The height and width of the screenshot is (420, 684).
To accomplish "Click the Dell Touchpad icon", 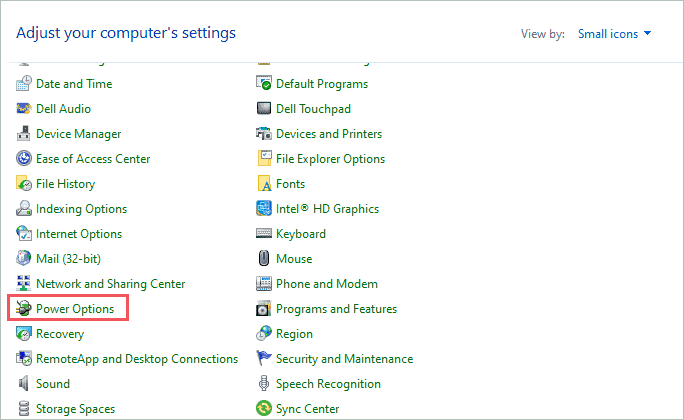I will pyautogui.click(x=263, y=108).
